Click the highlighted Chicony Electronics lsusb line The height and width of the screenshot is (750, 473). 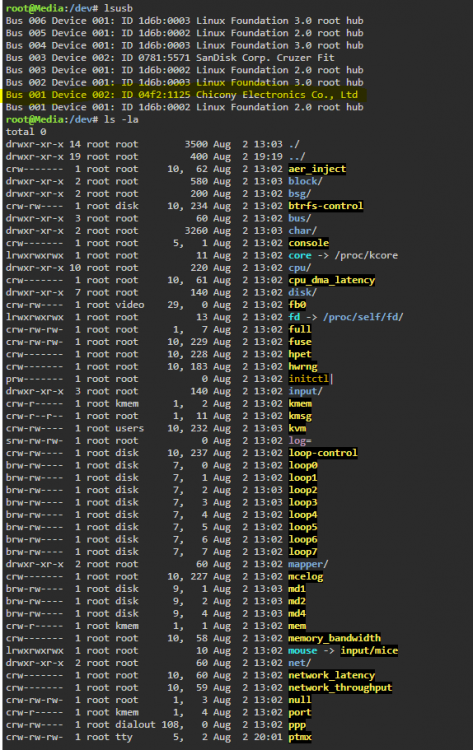click(182, 95)
